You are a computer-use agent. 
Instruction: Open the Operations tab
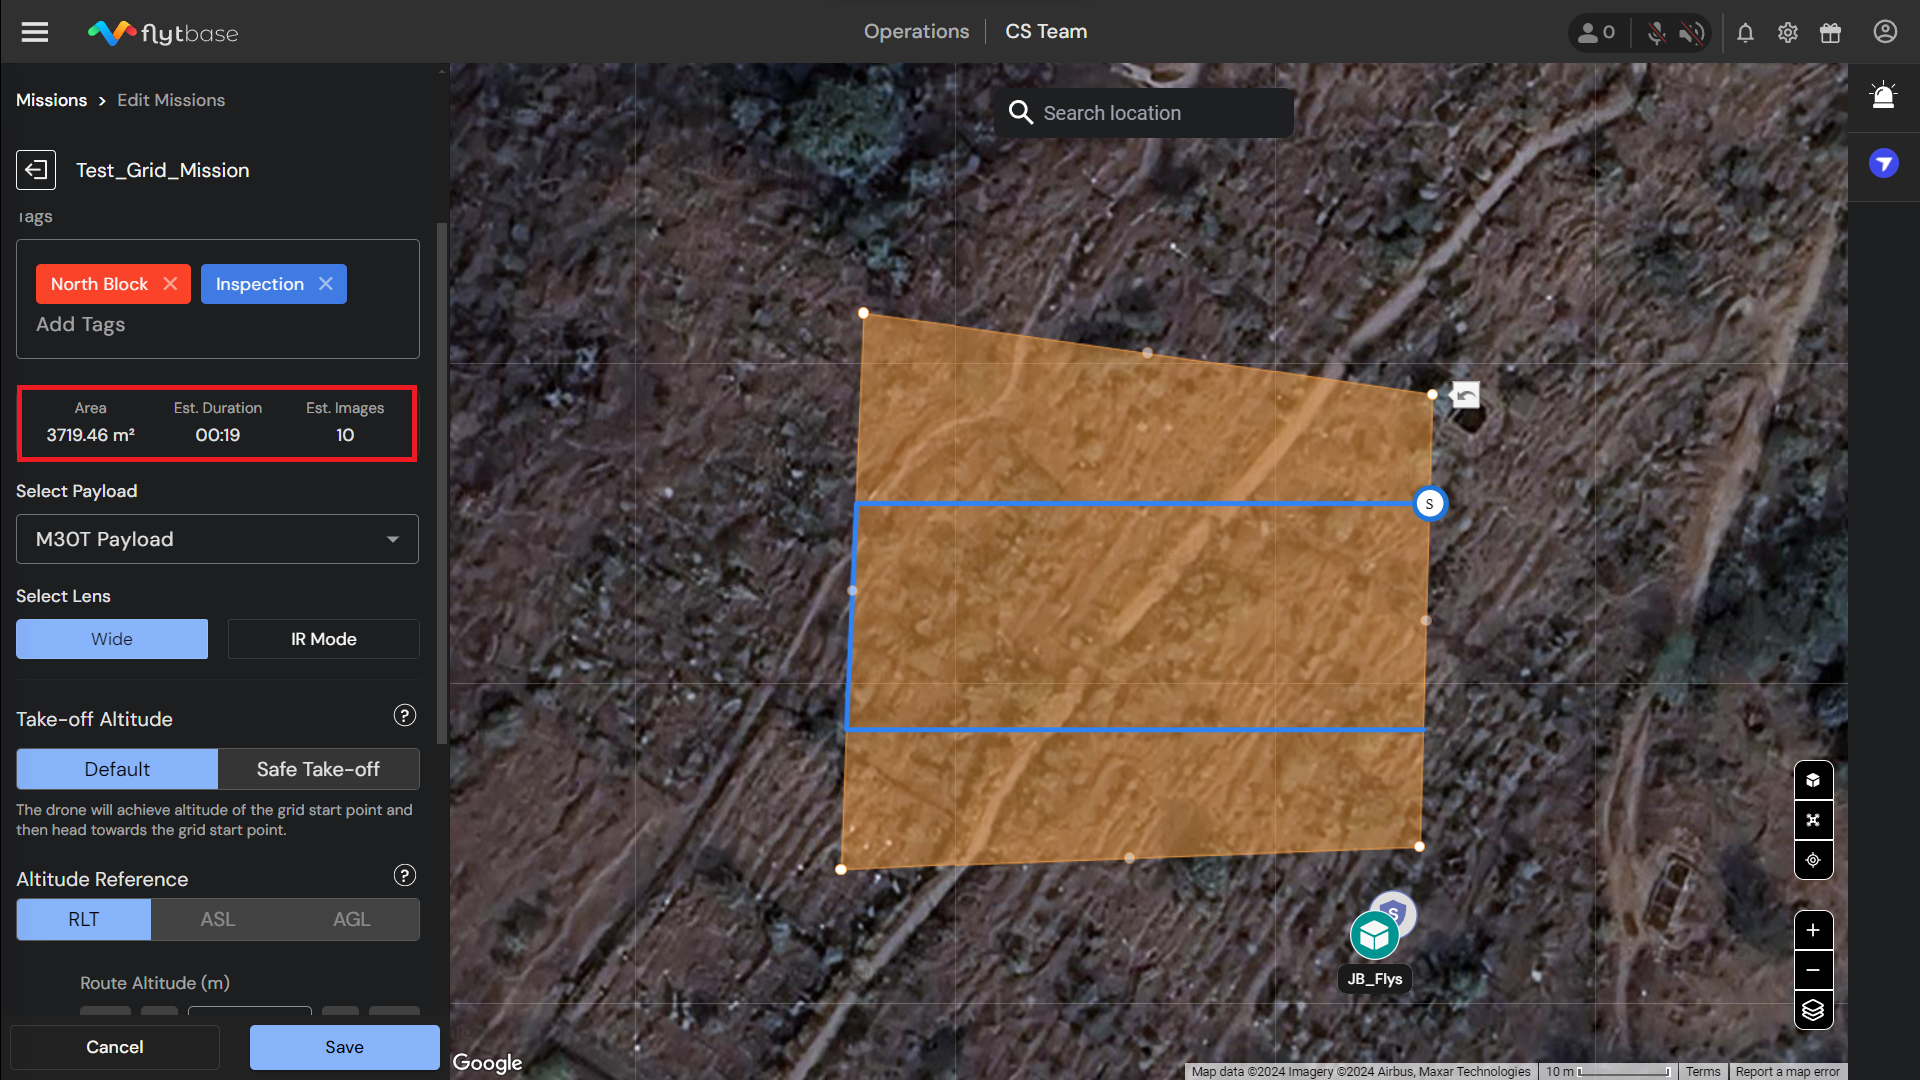pyautogui.click(x=916, y=32)
